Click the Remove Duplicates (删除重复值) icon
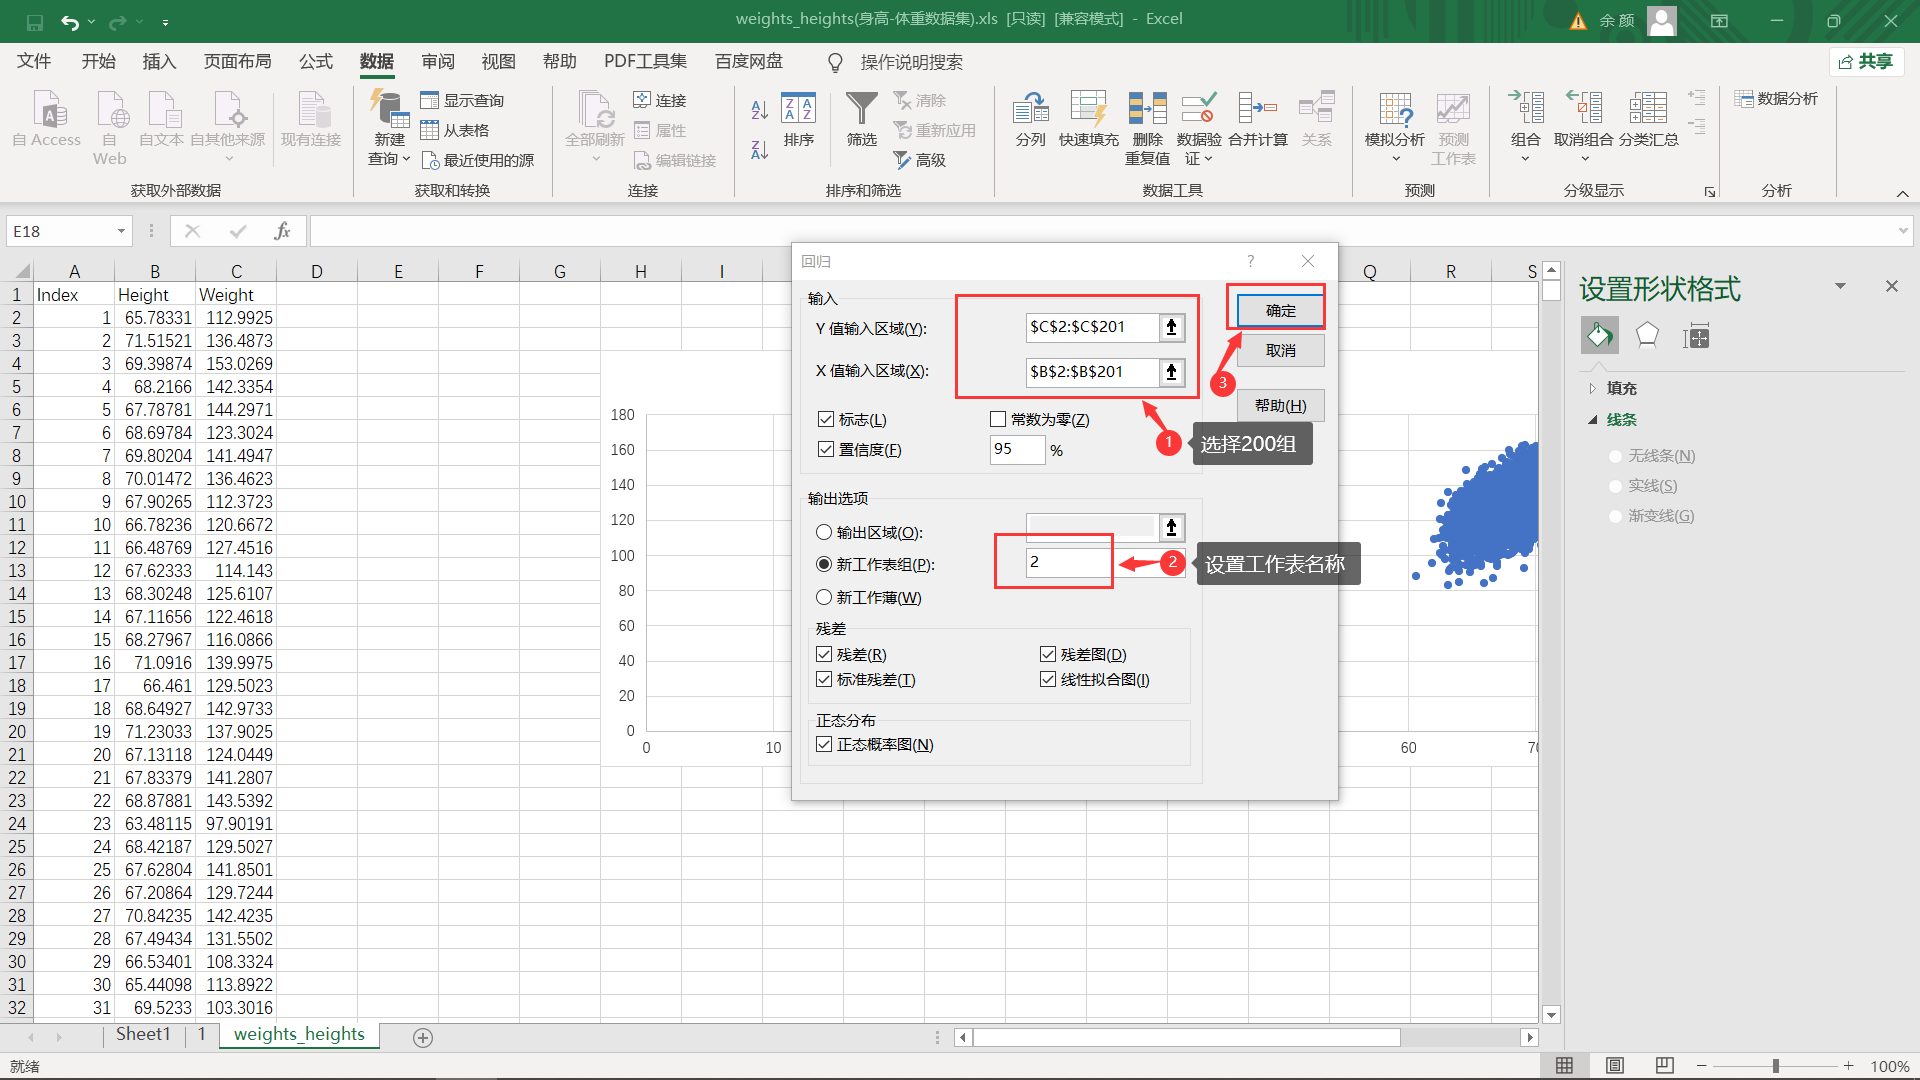 click(1147, 108)
